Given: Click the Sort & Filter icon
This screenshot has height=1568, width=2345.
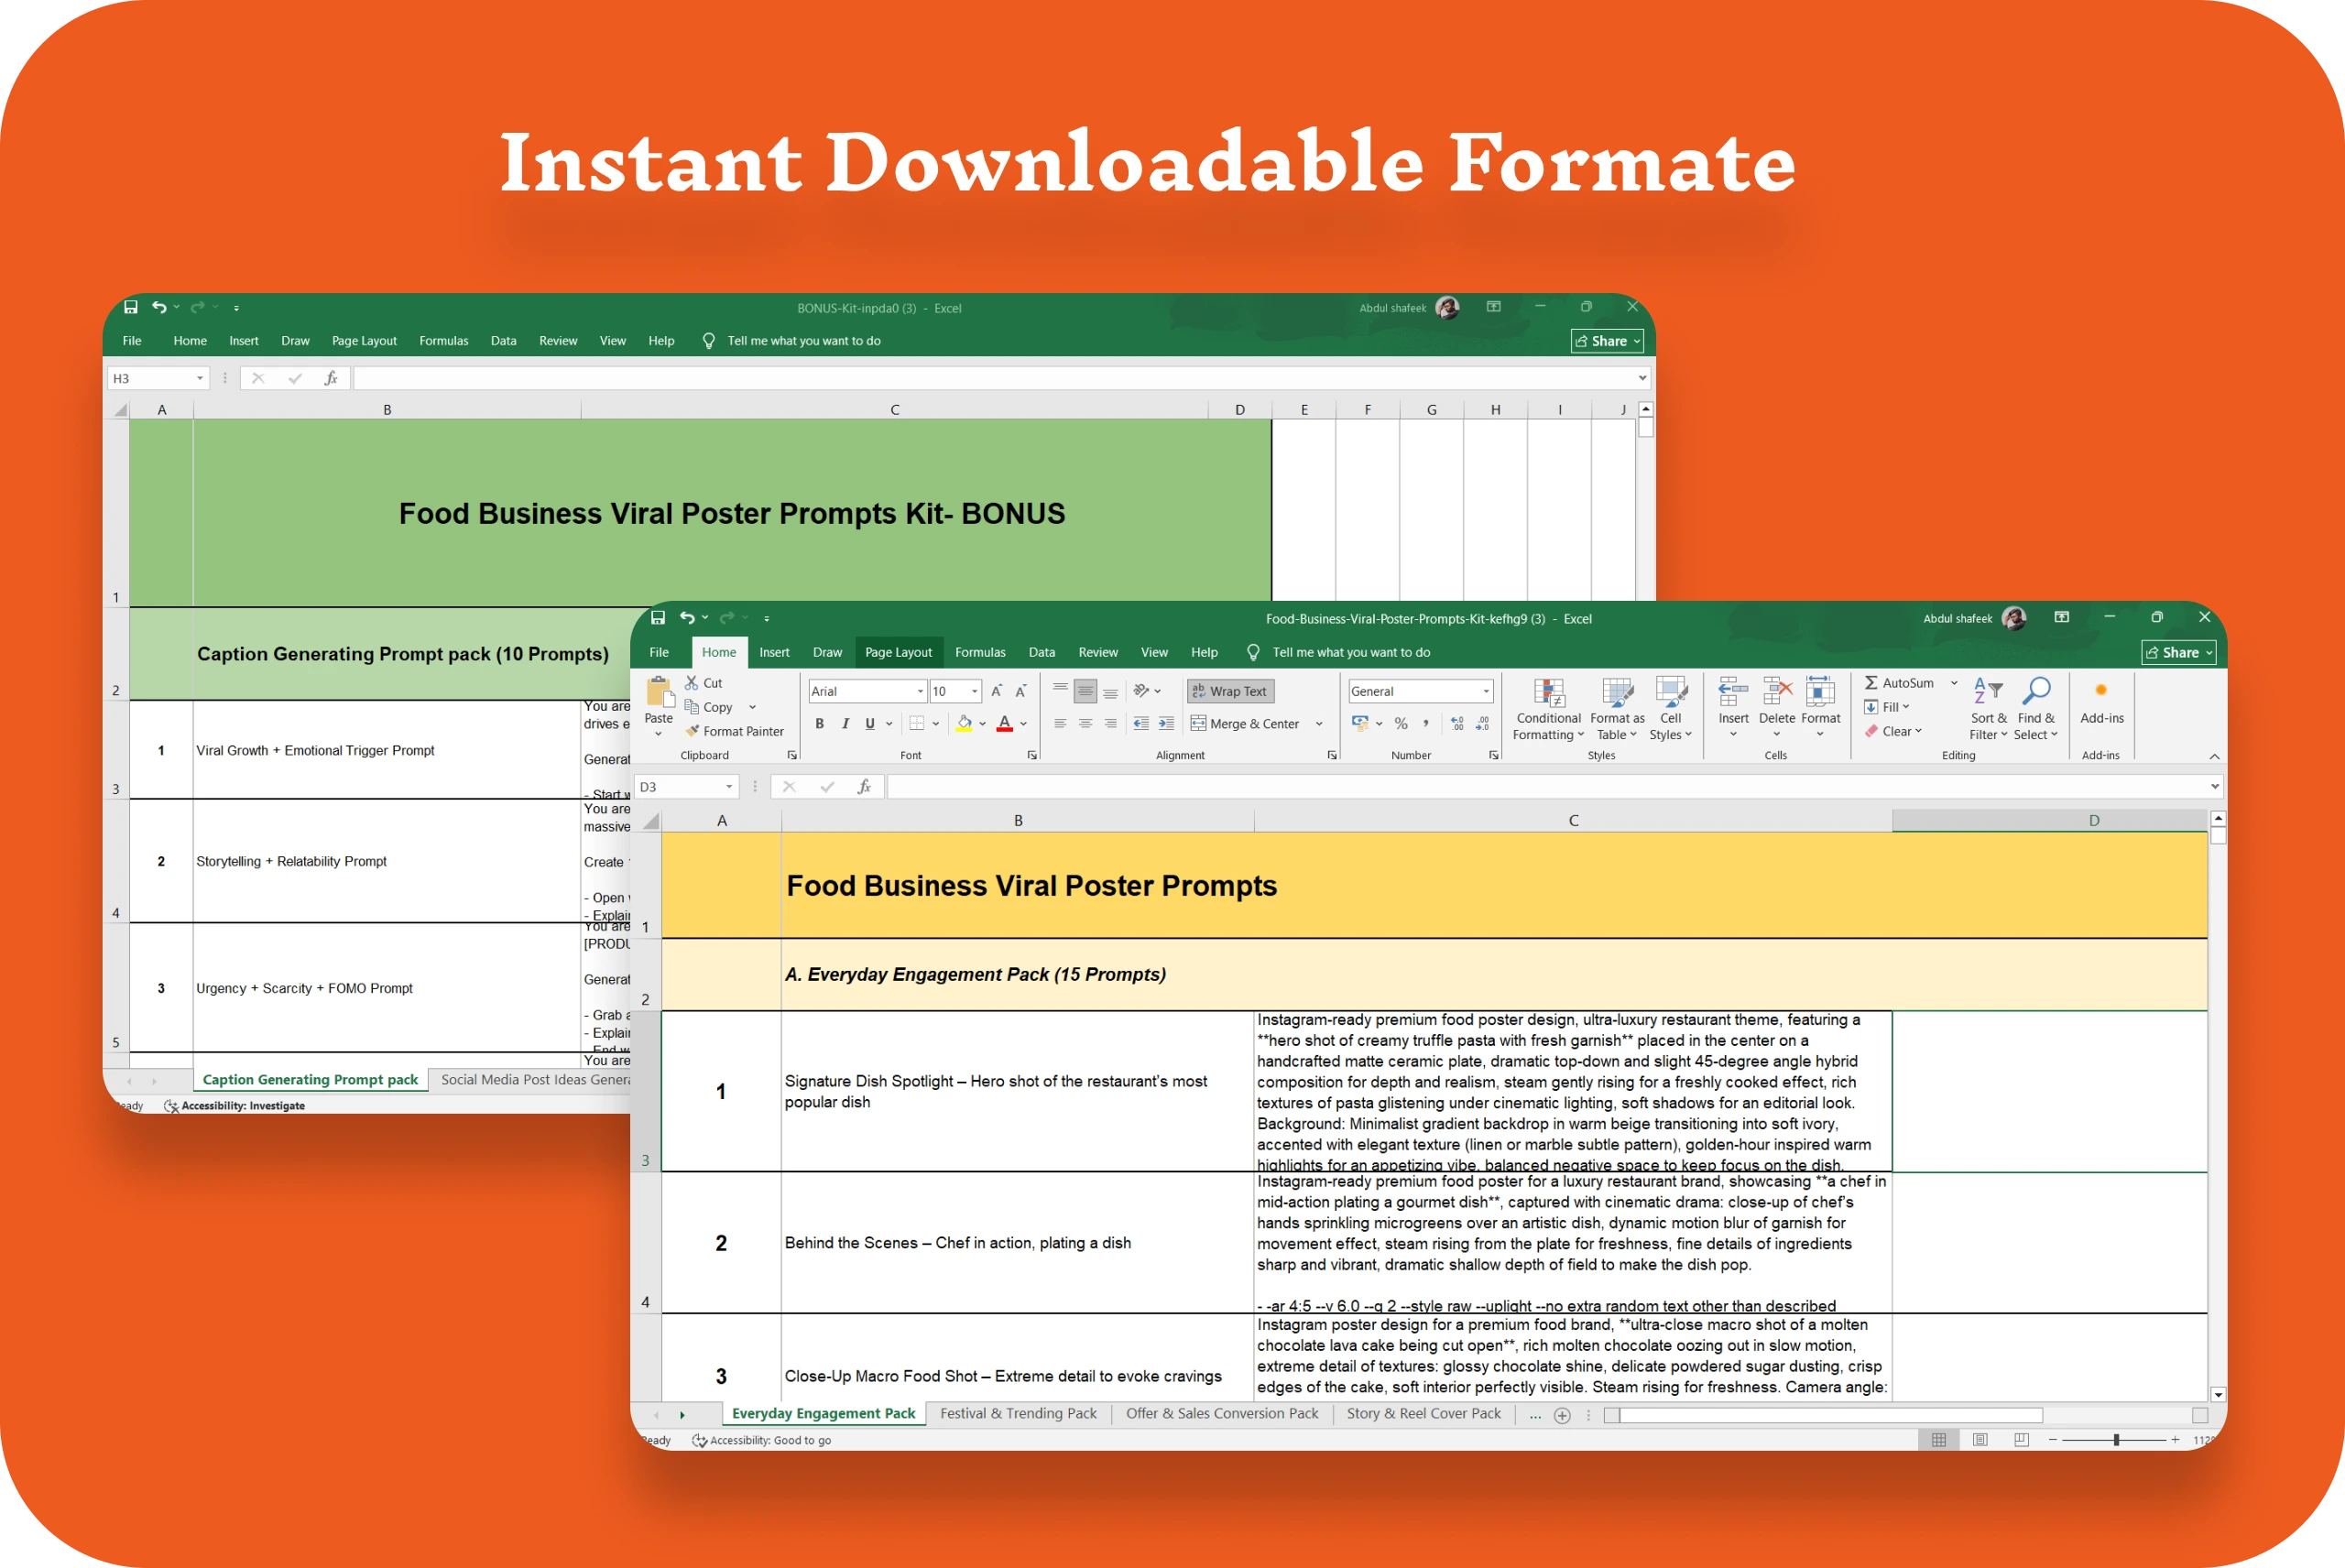Looking at the screenshot, I should (x=1987, y=691).
